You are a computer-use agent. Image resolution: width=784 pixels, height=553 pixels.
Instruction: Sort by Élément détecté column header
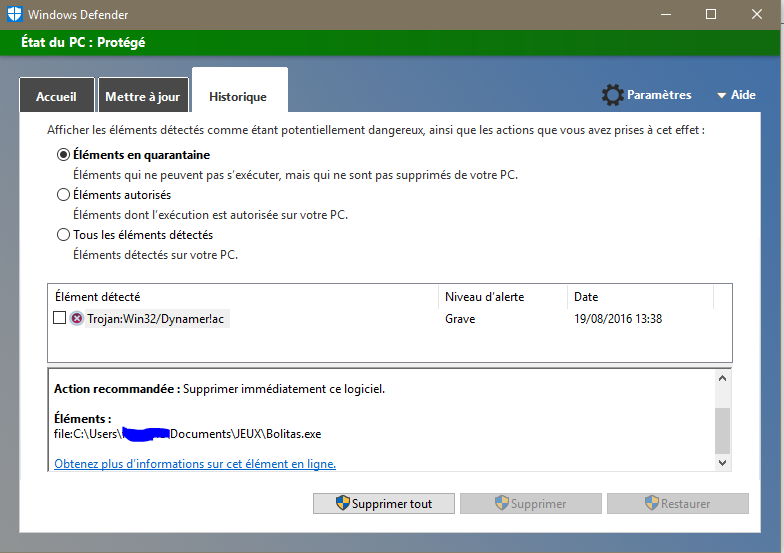tap(243, 296)
